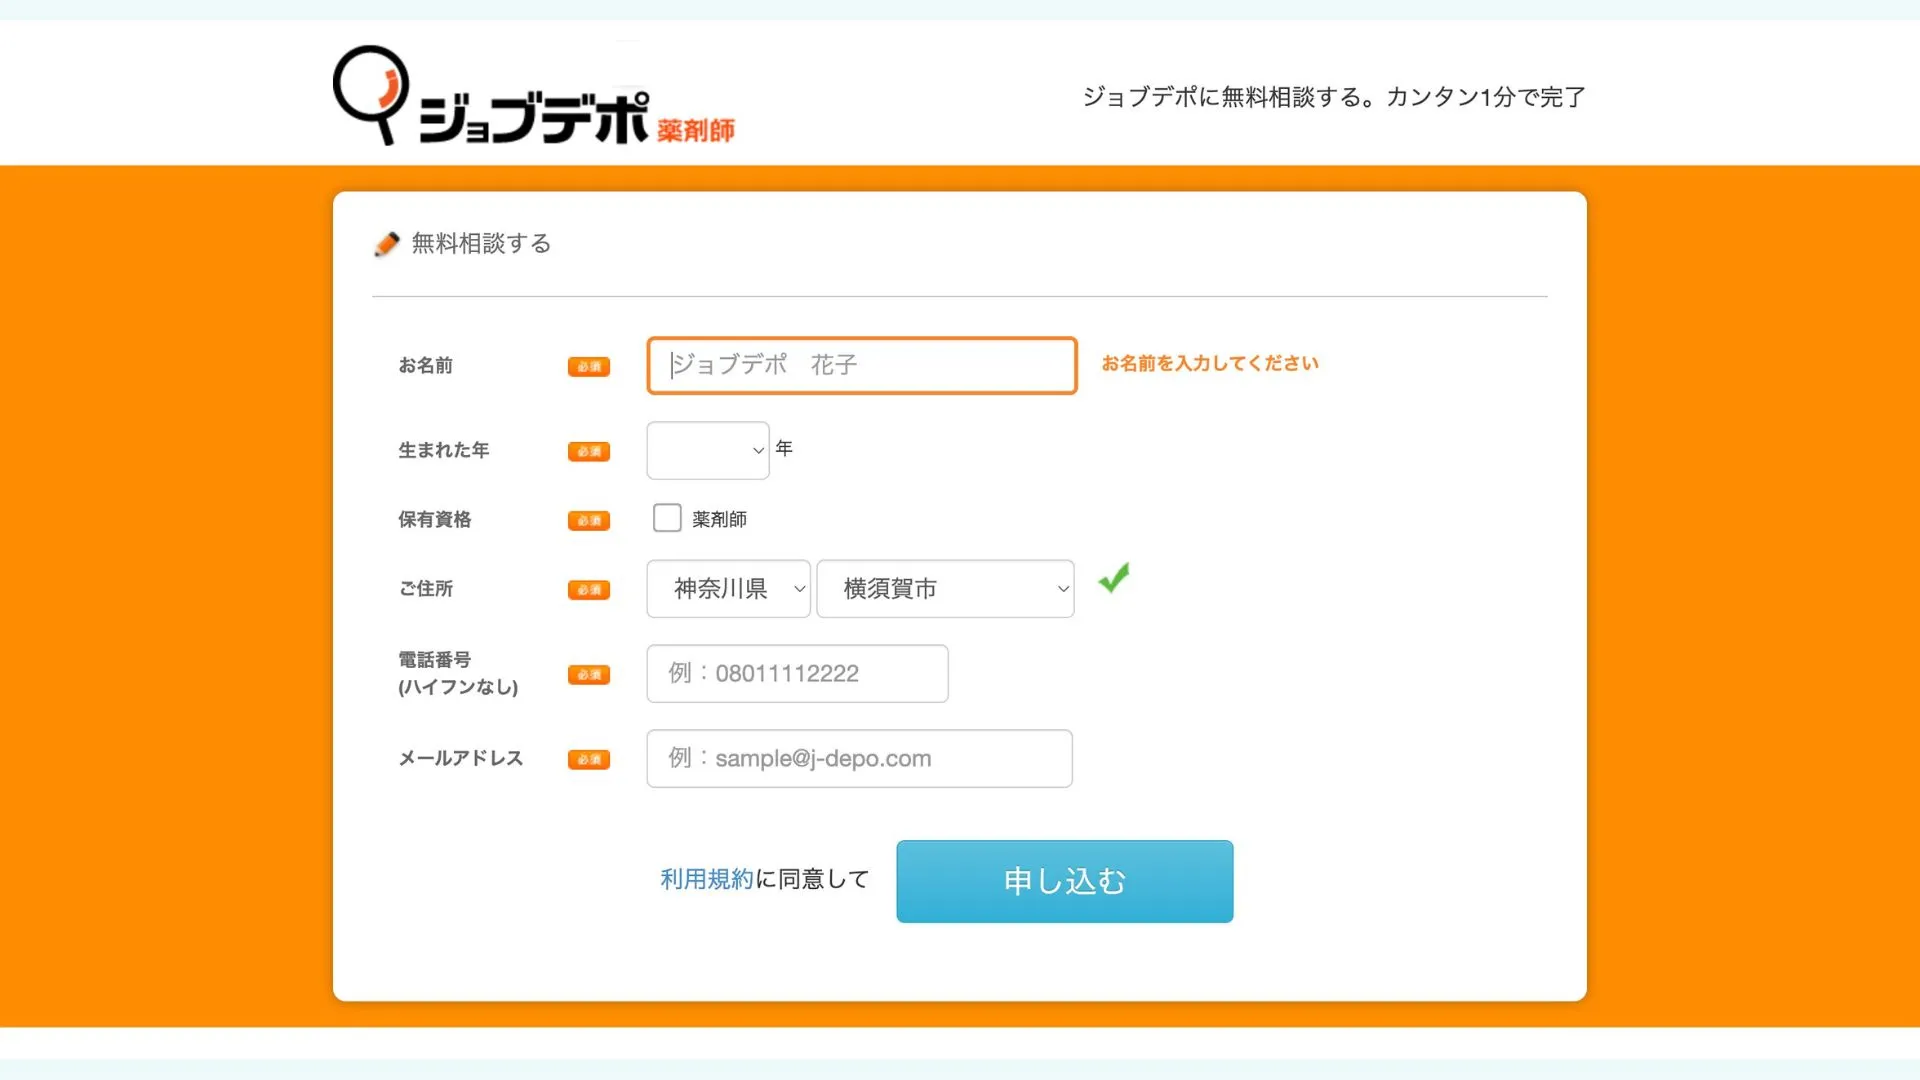Focus the name input field
1920x1080 pixels.
(x=862, y=366)
